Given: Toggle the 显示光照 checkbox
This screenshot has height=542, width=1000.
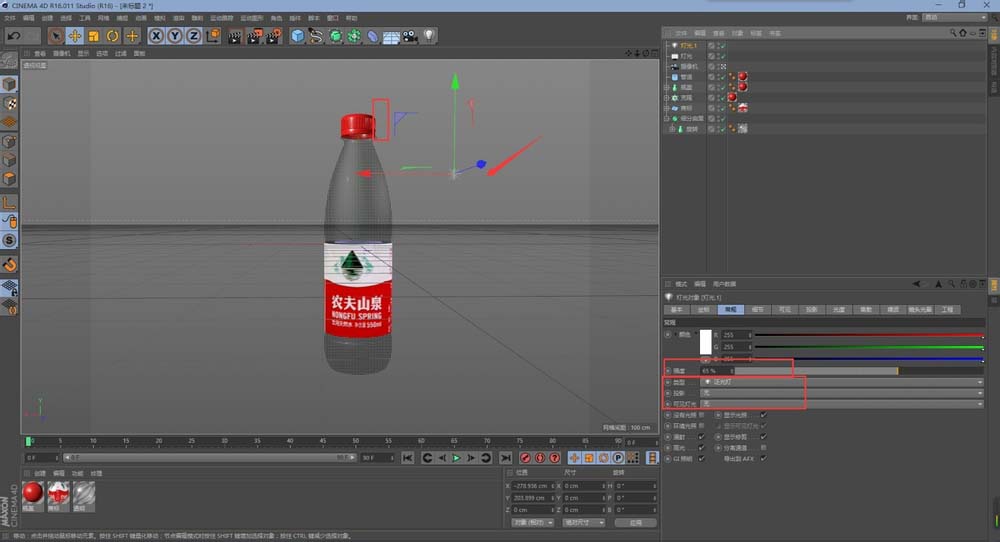Looking at the screenshot, I should (x=763, y=414).
